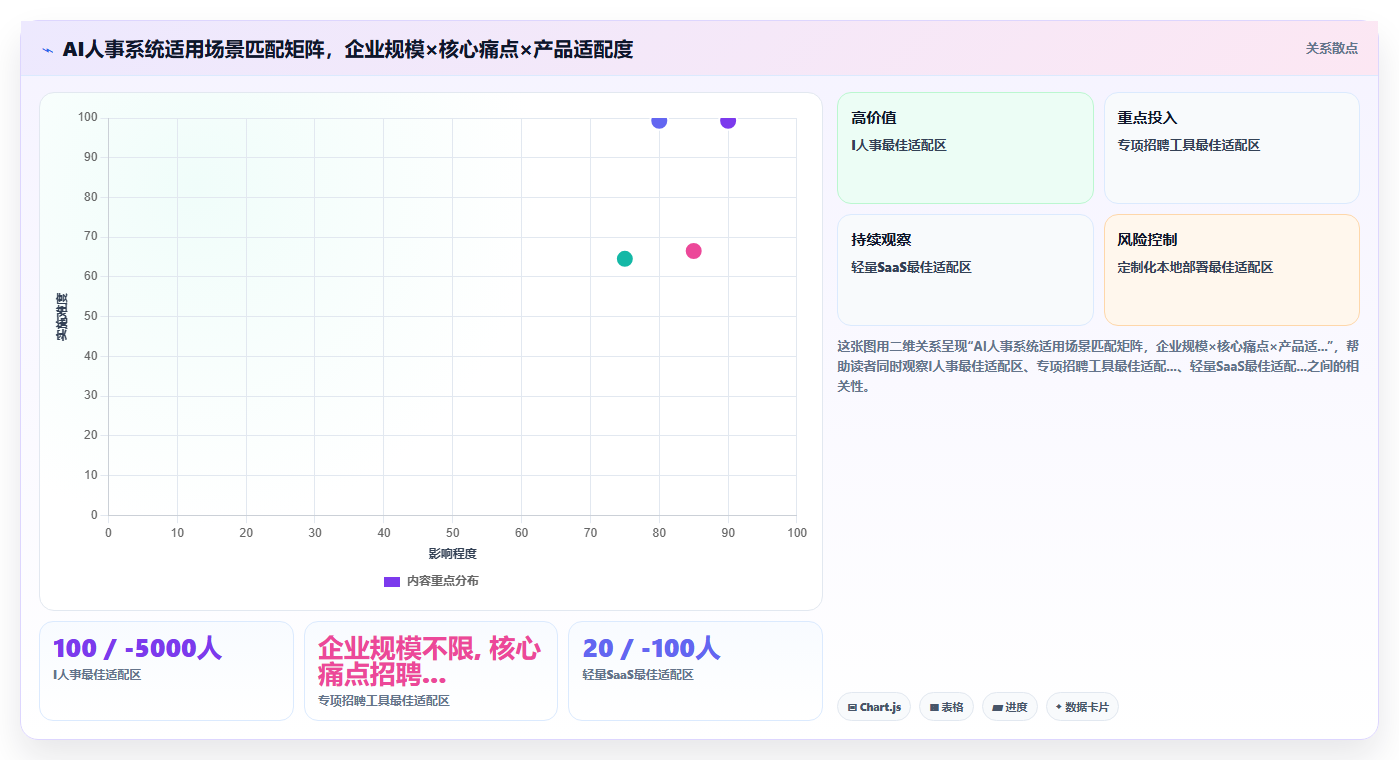The width and height of the screenshot is (1399, 760).
Task: Click 轻量SaaS最佳适配区 text in 持续观察 card
Action: pyautogui.click(x=911, y=268)
